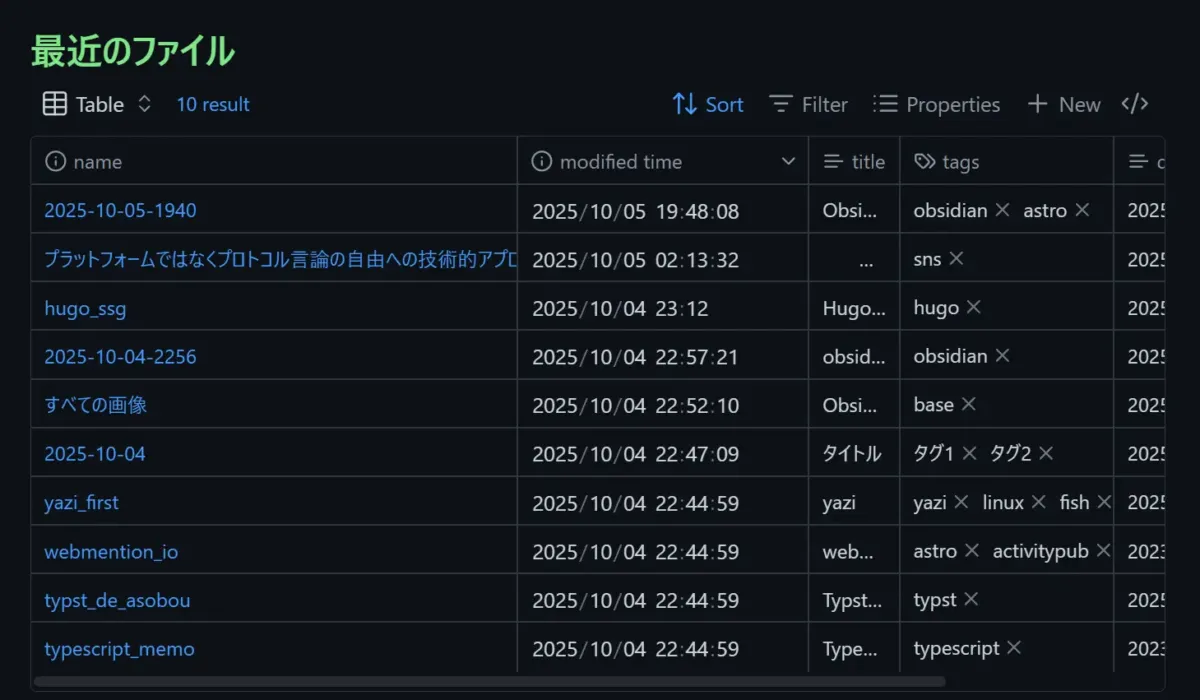Click the title column header
The height and width of the screenshot is (700, 1200).
point(854,161)
